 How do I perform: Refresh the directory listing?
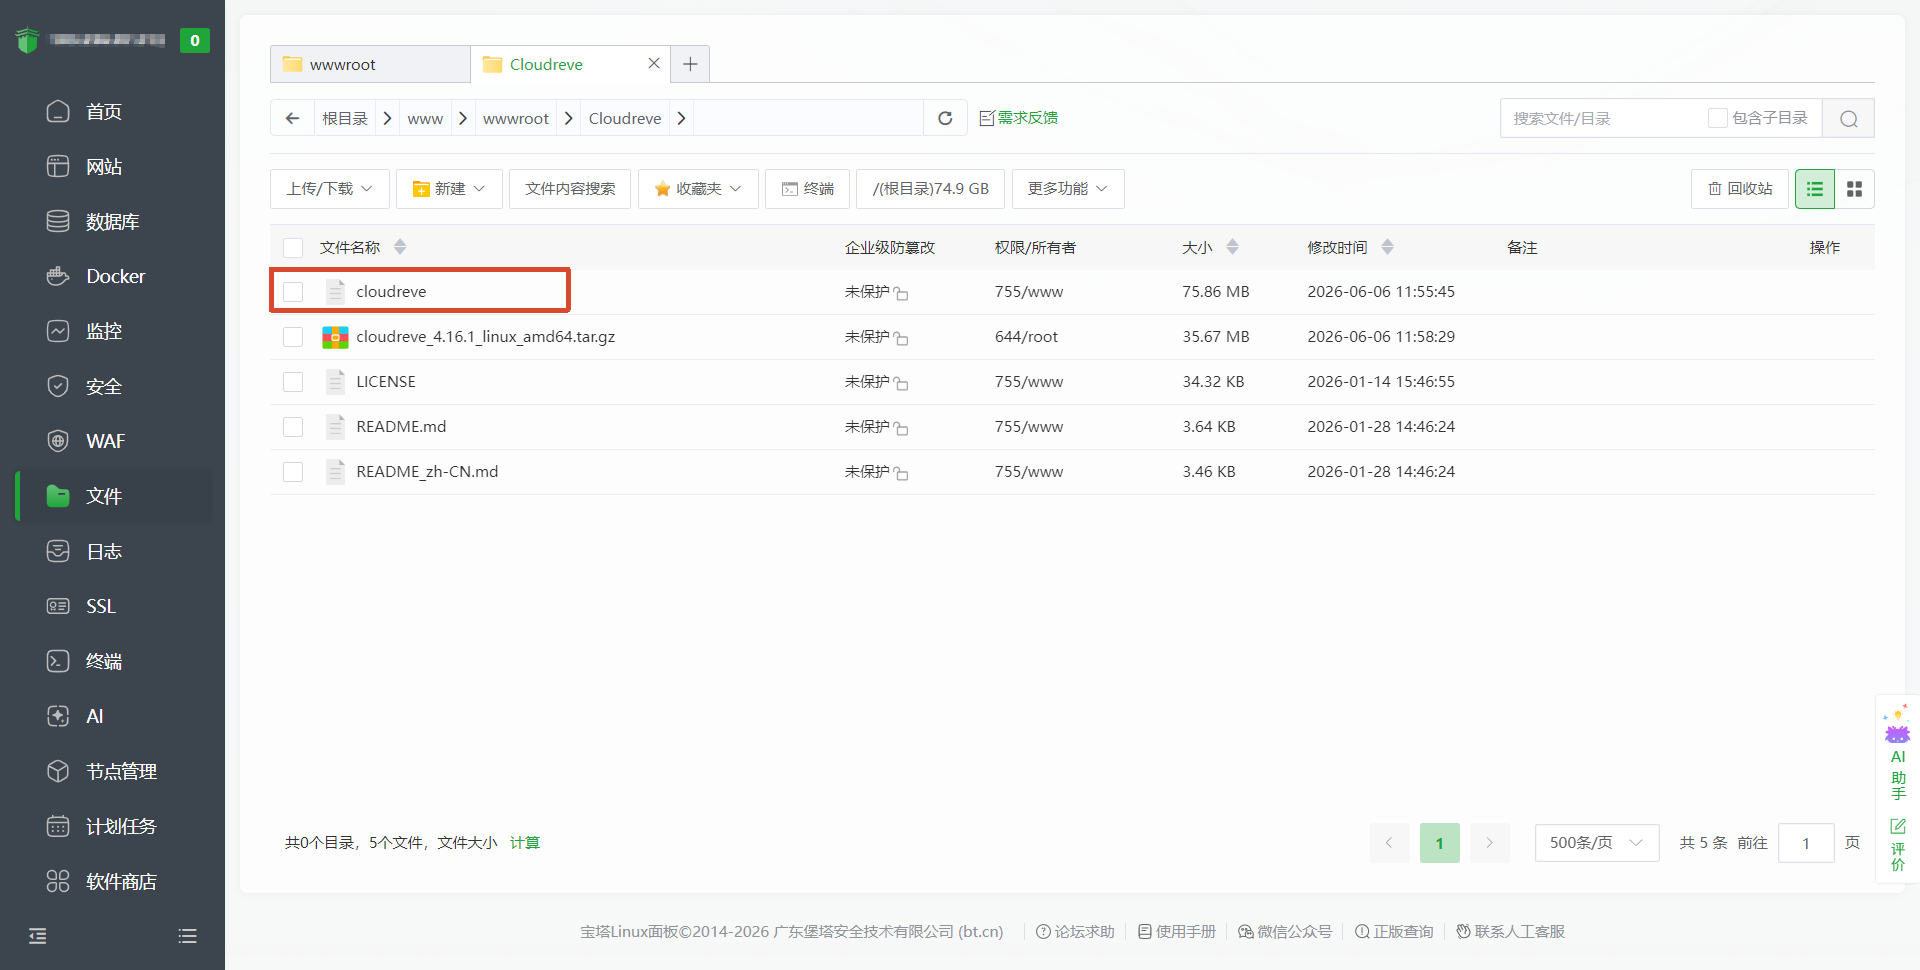(x=945, y=118)
